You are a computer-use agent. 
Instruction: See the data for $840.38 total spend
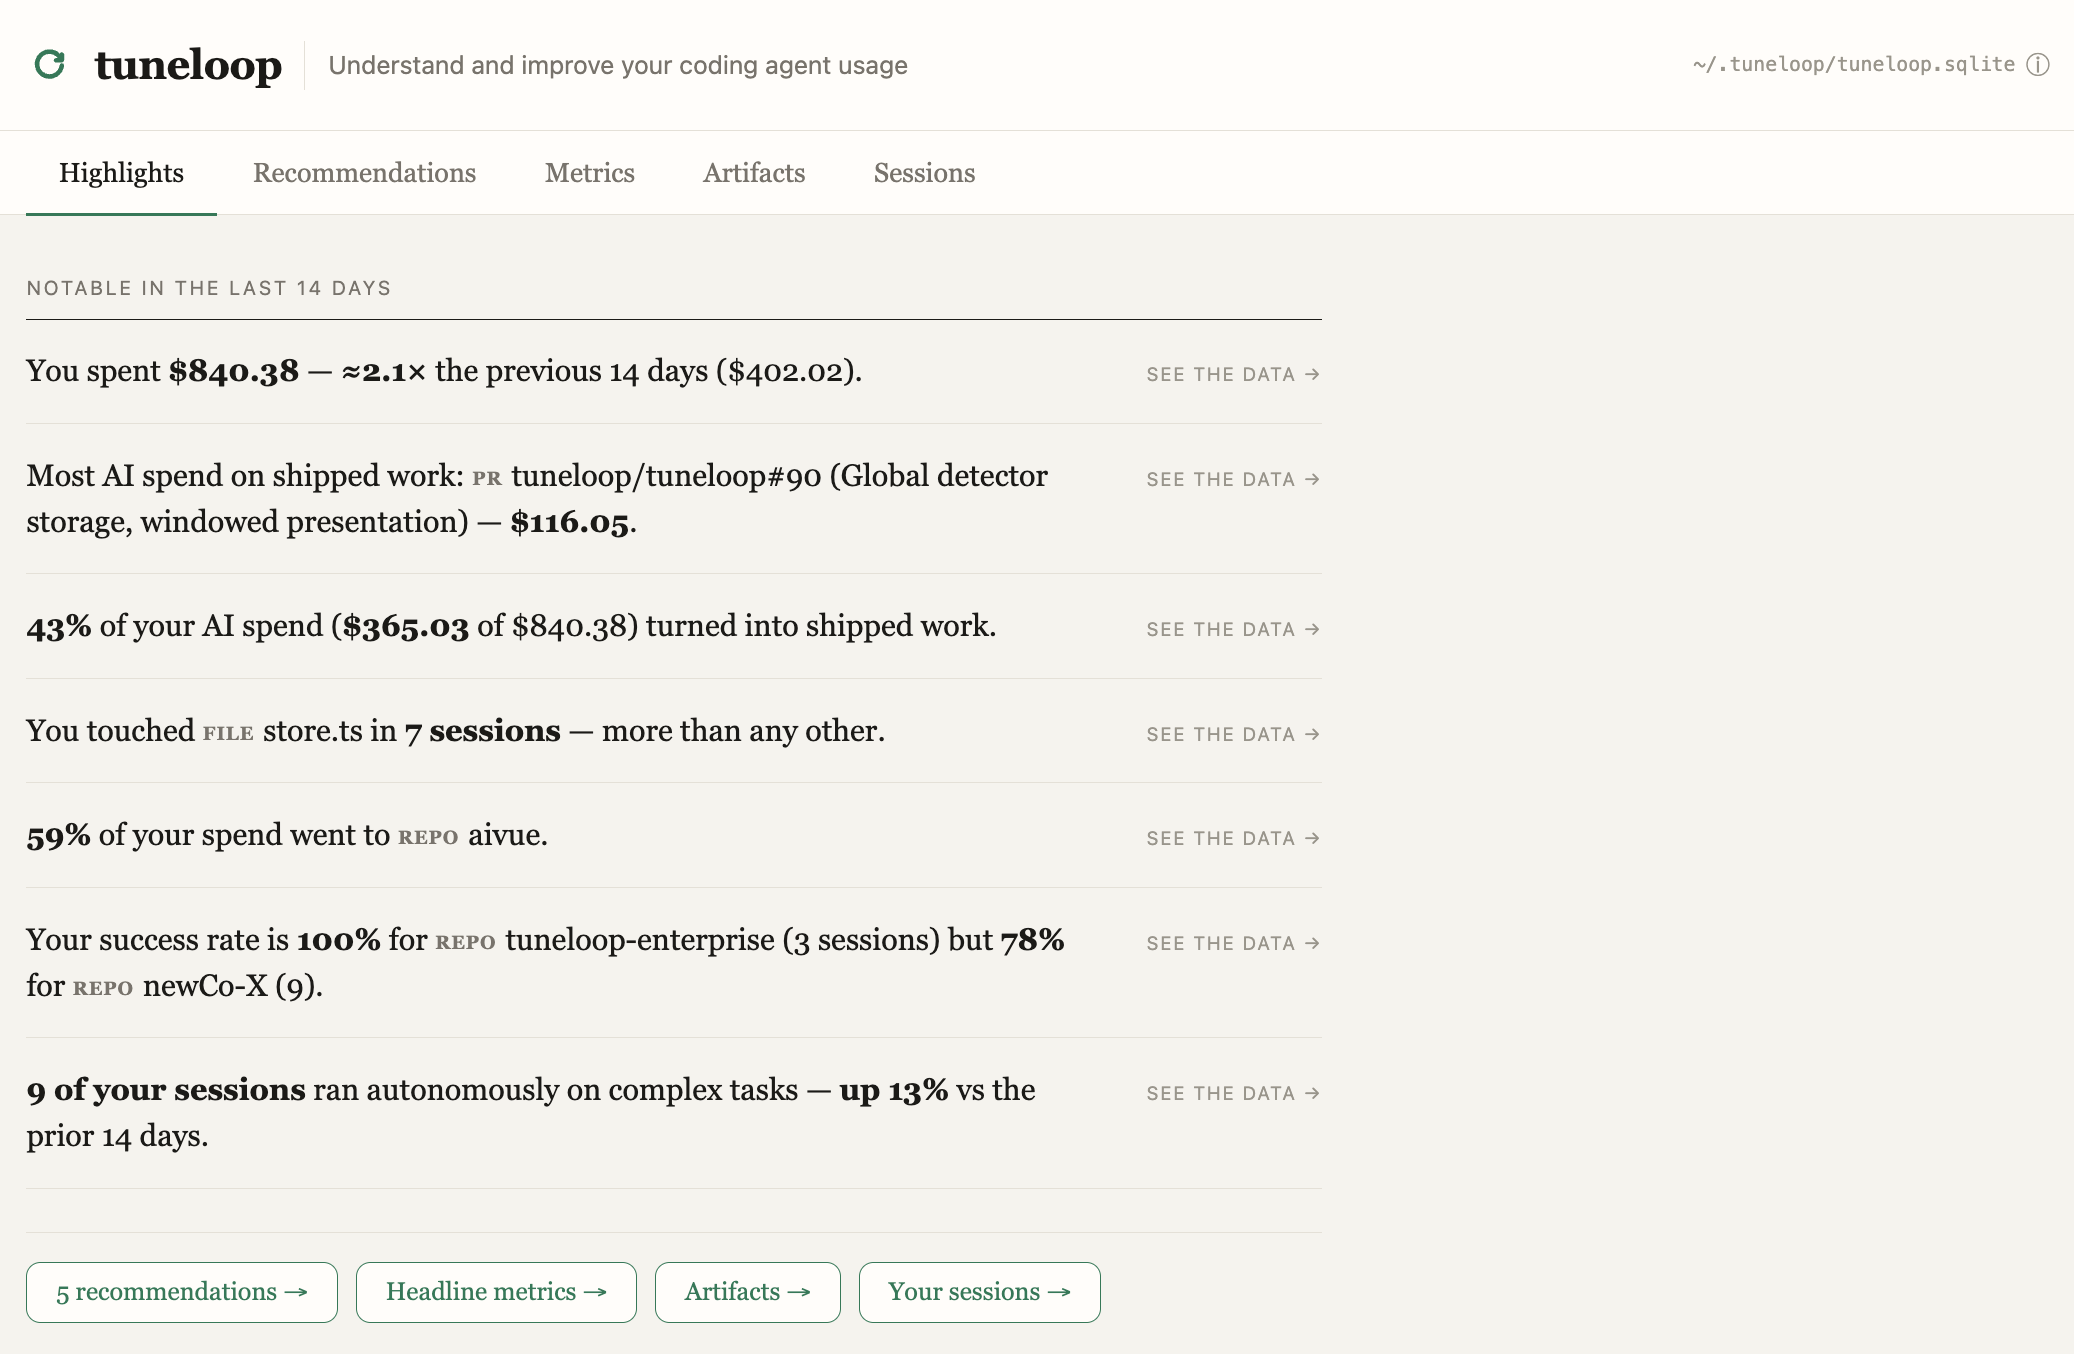click(1233, 374)
